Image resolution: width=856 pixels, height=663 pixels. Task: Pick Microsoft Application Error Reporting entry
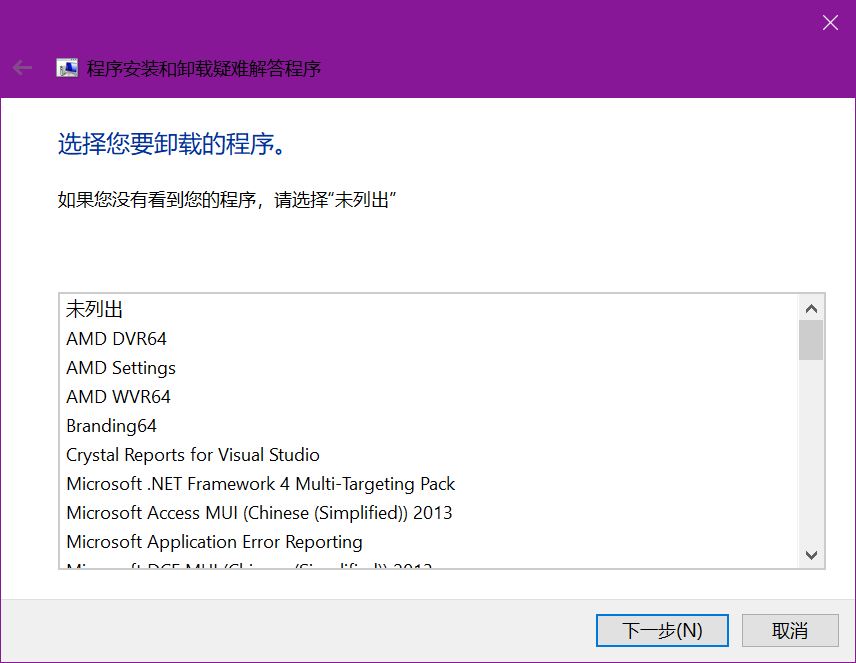[x=214, y=542]
